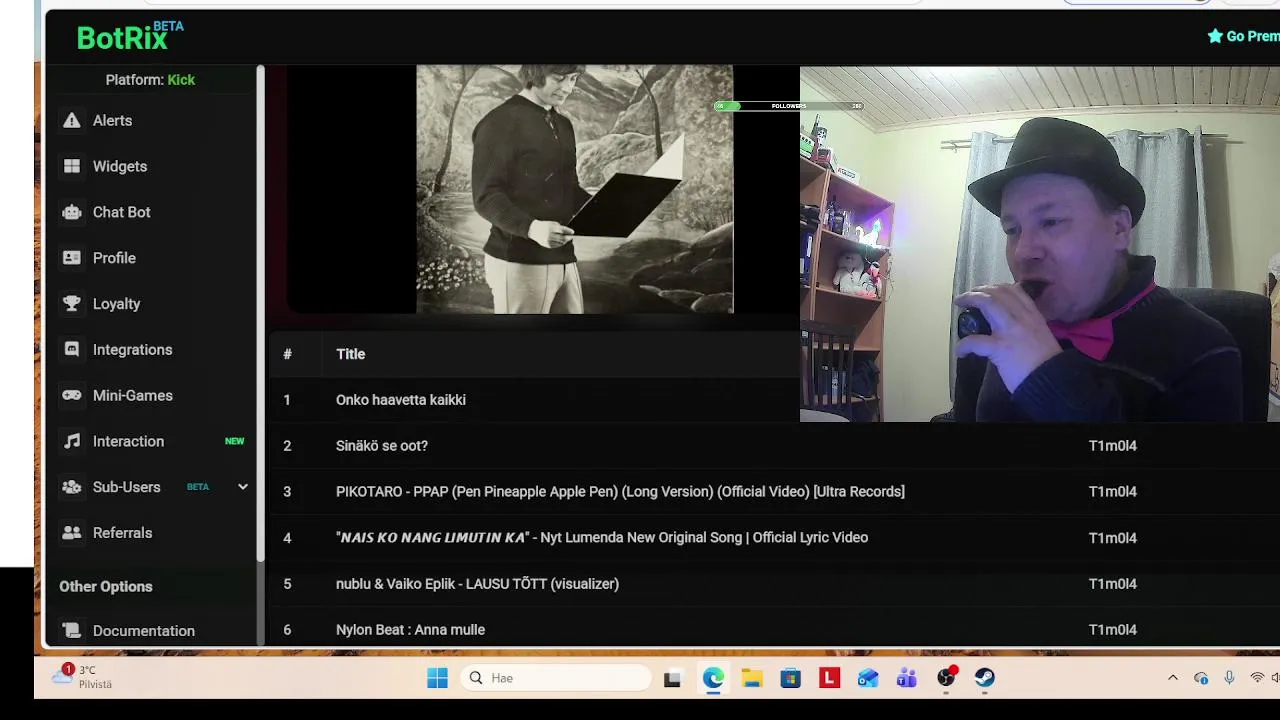1280x720 pixels.
Task: Open the Wi-Fi network tray icon
Action: click(1257, 678)
